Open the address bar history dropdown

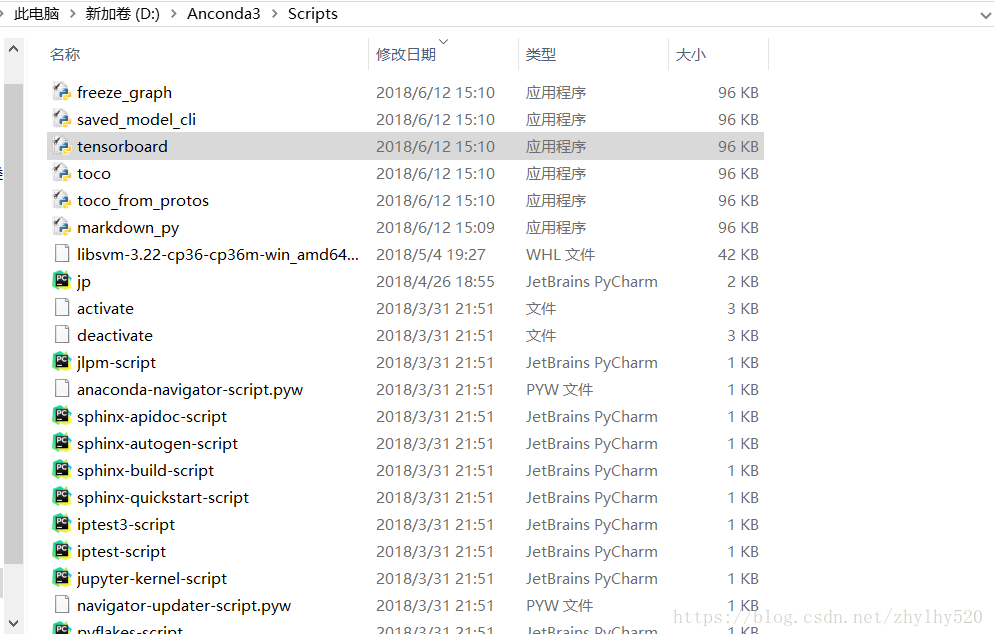[x=985, y=14]
